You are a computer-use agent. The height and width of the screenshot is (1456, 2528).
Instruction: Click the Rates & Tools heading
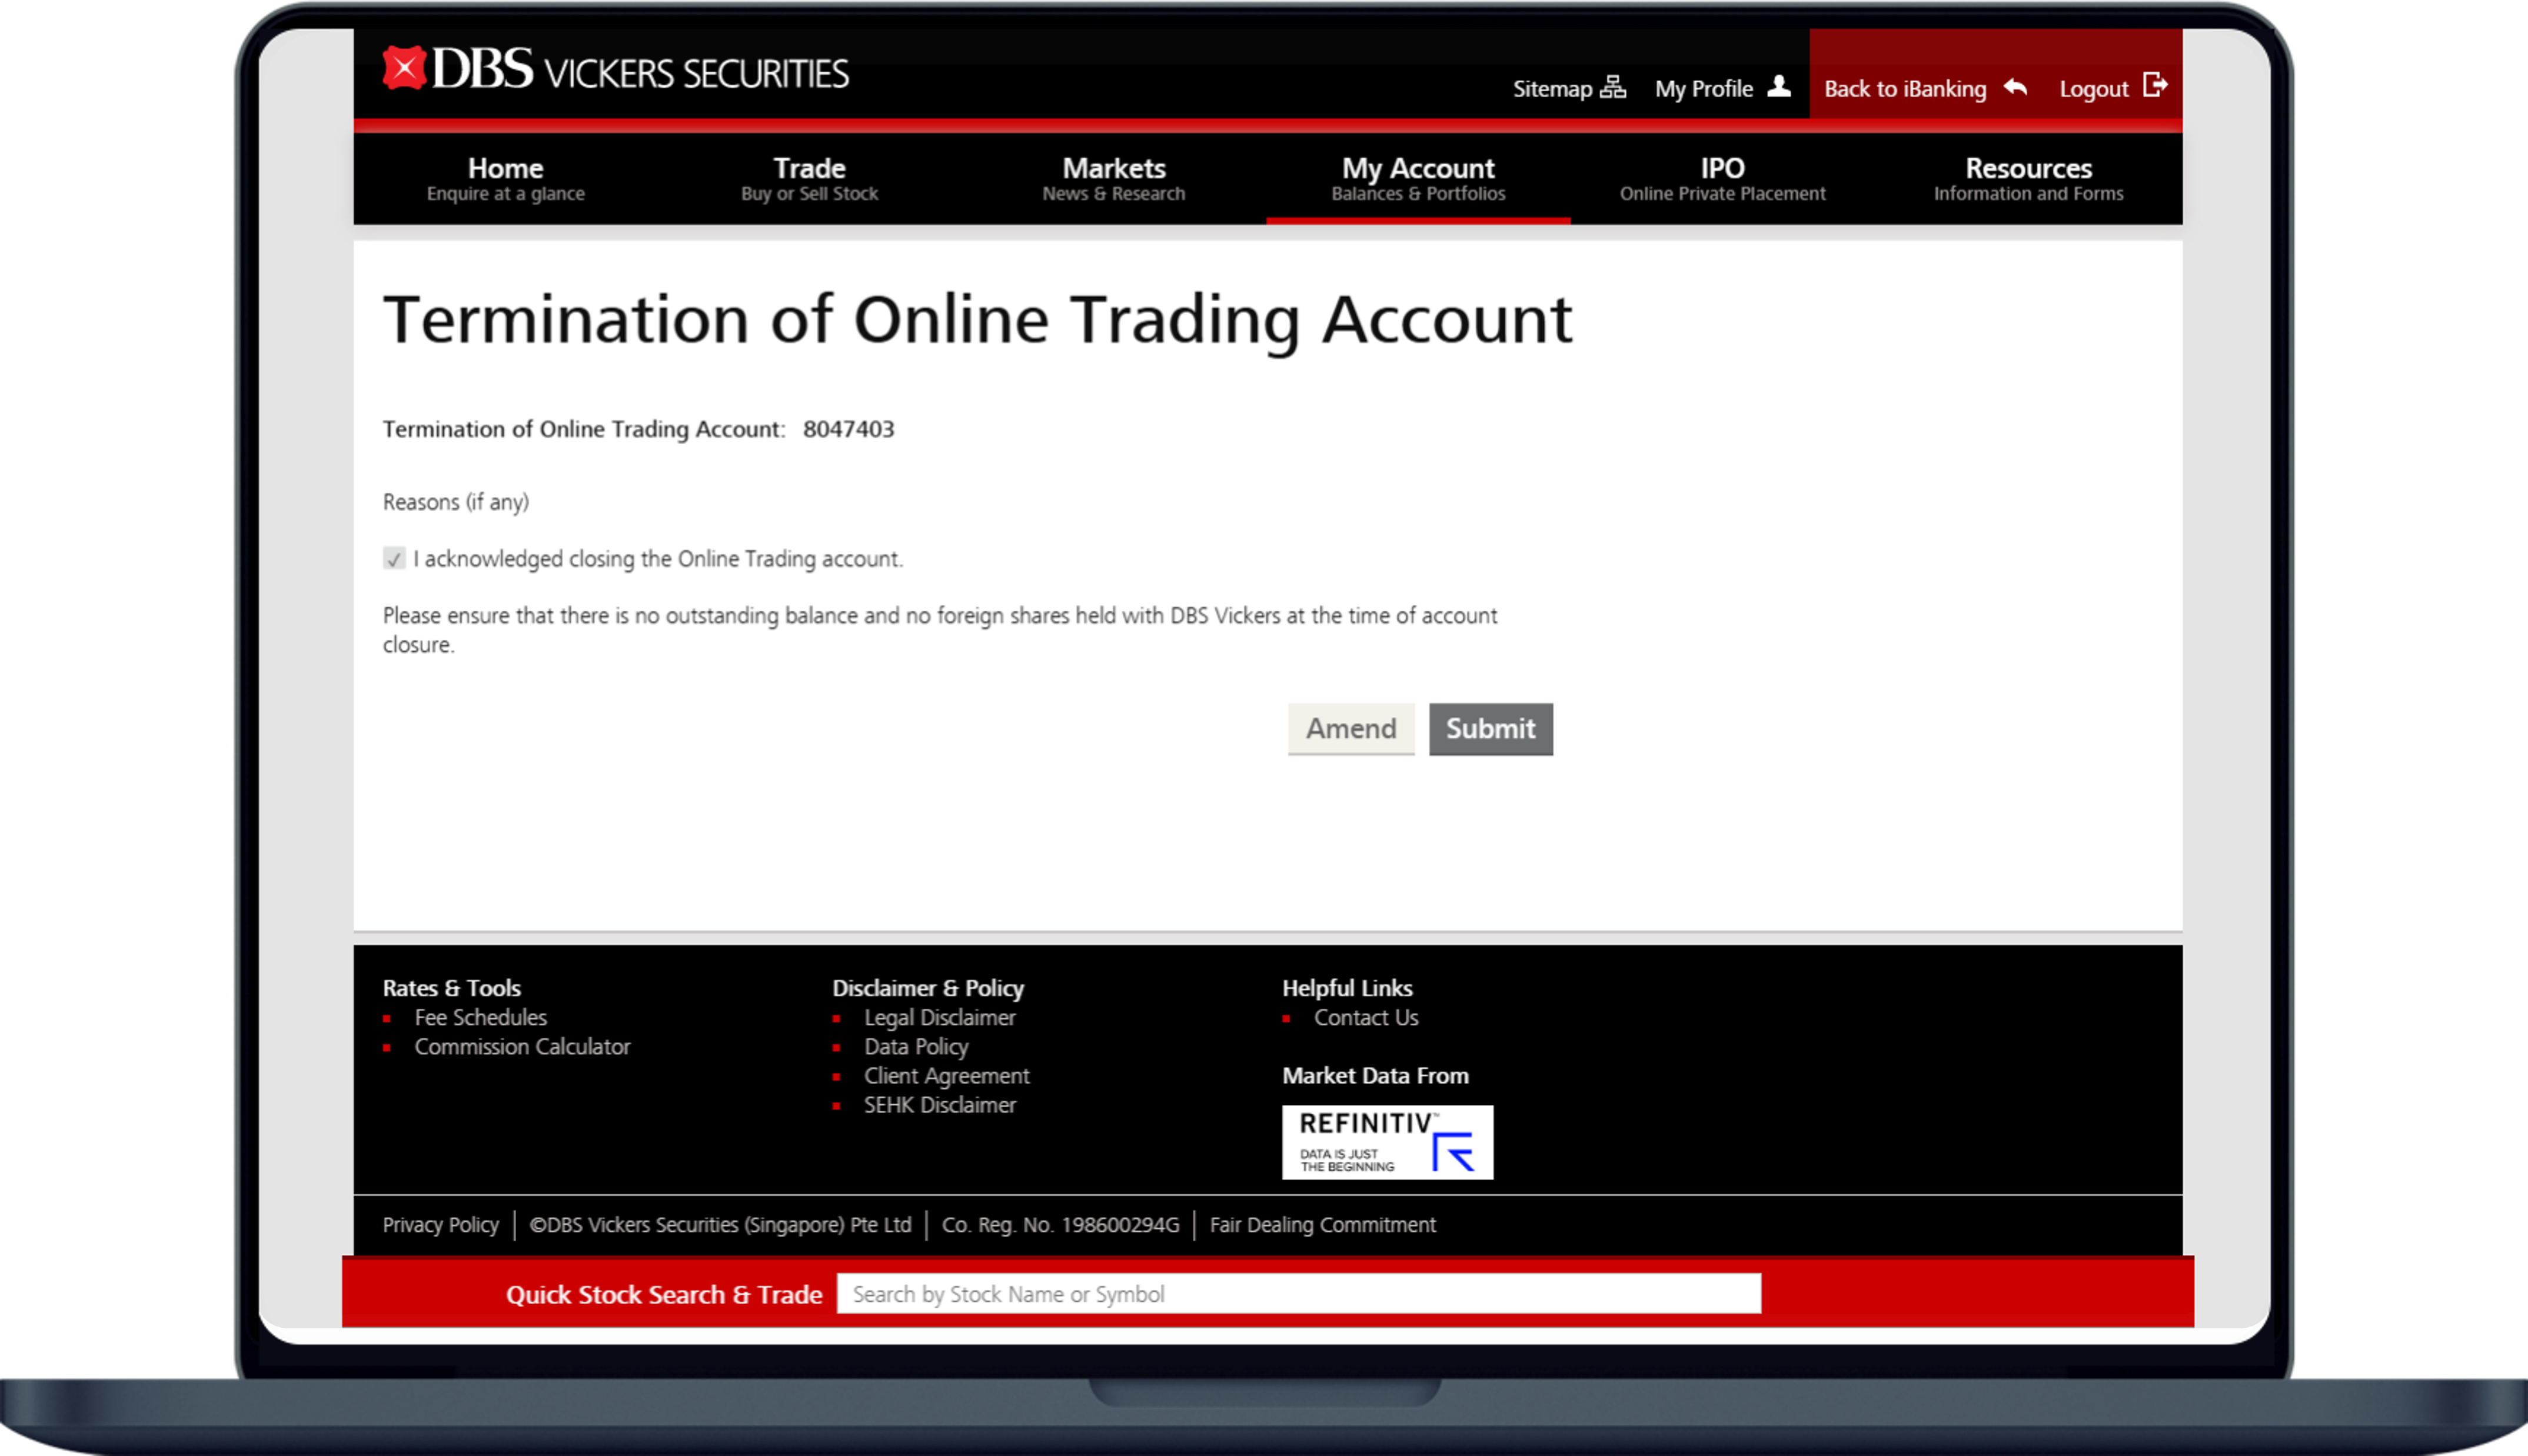click(452, 988)
